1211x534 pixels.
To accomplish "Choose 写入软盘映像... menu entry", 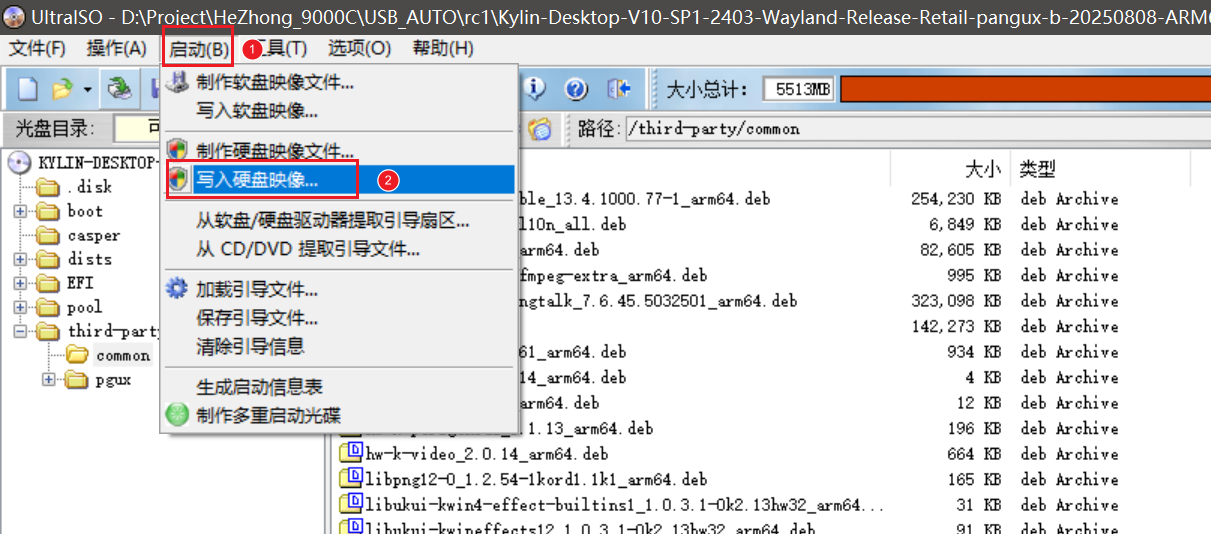I will click(x=338, y=110).
